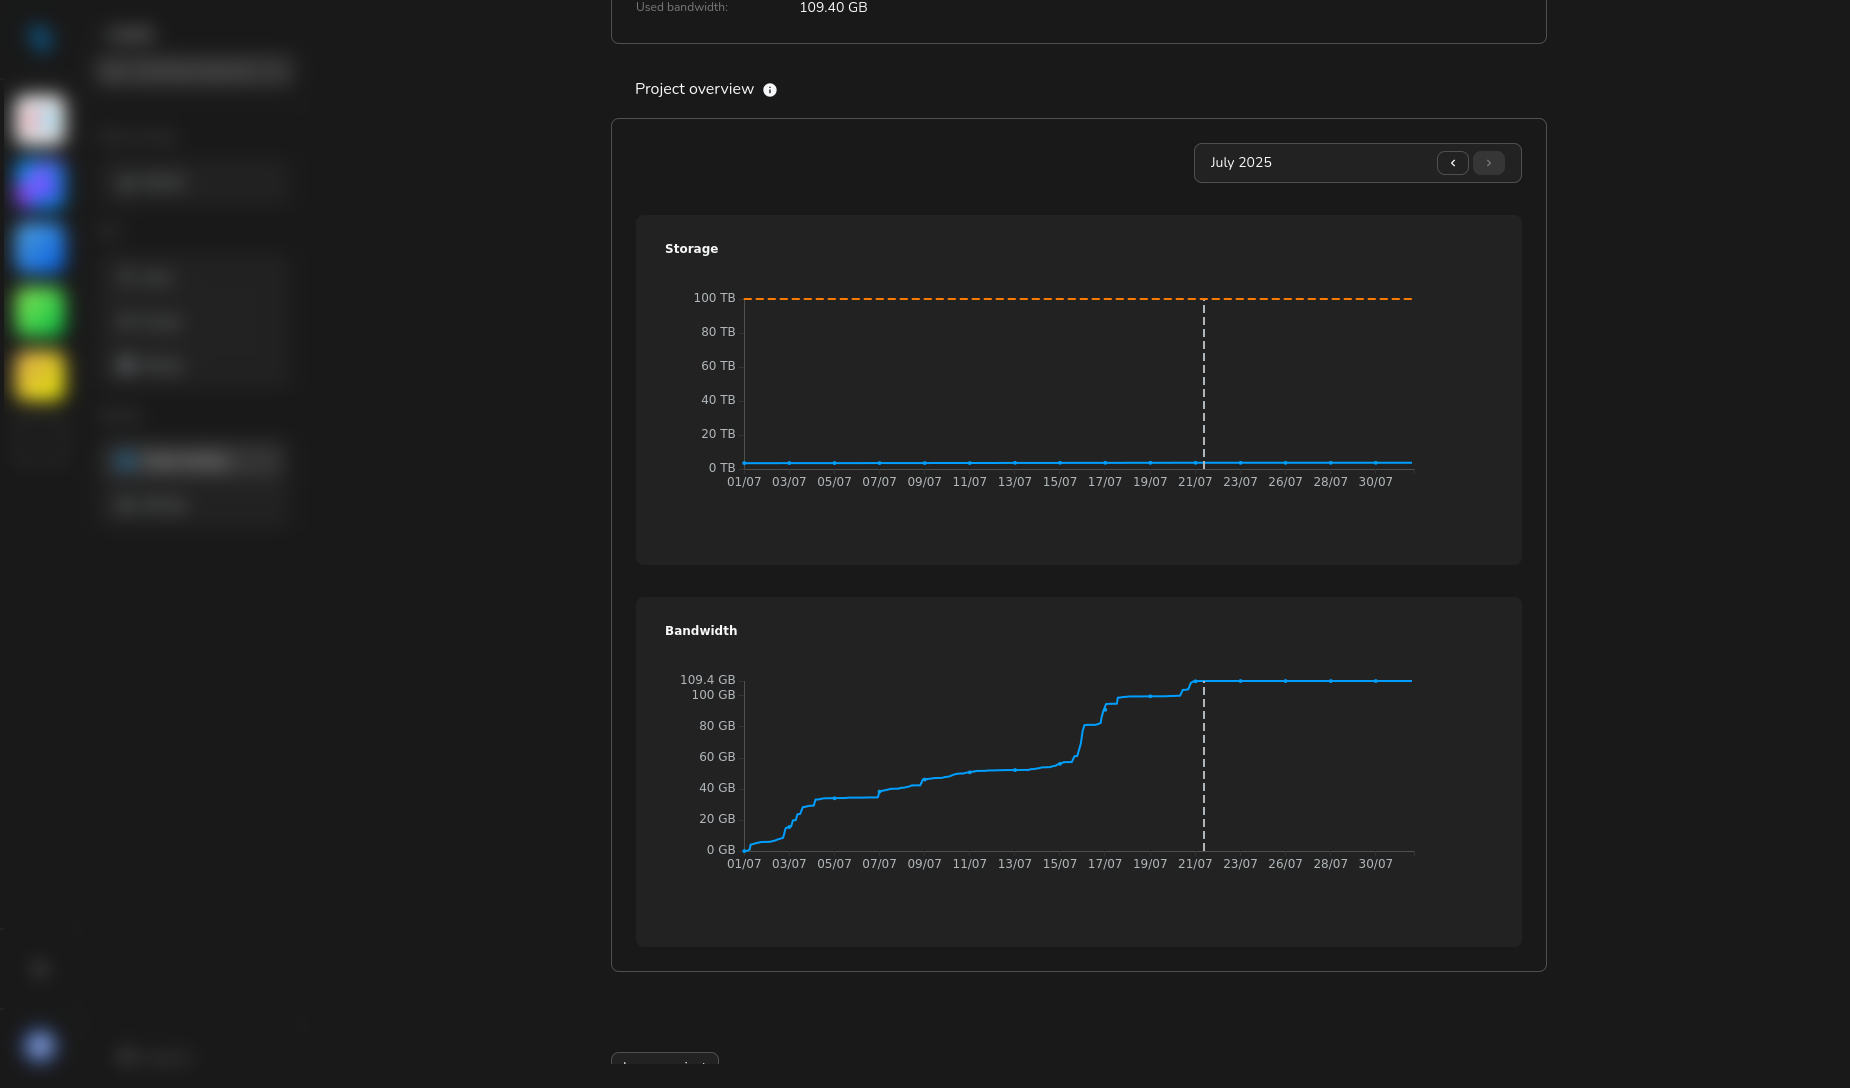
Task: Click the 0 TB axis label
Action: (722, 468)
